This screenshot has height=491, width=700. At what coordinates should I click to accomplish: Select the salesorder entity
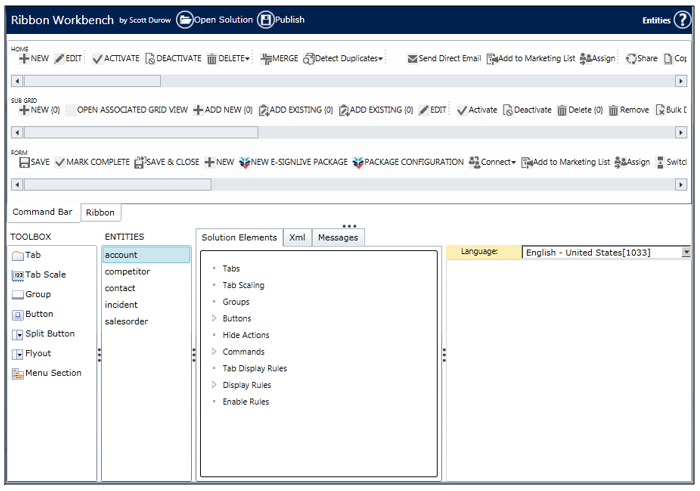coord(127,321)
